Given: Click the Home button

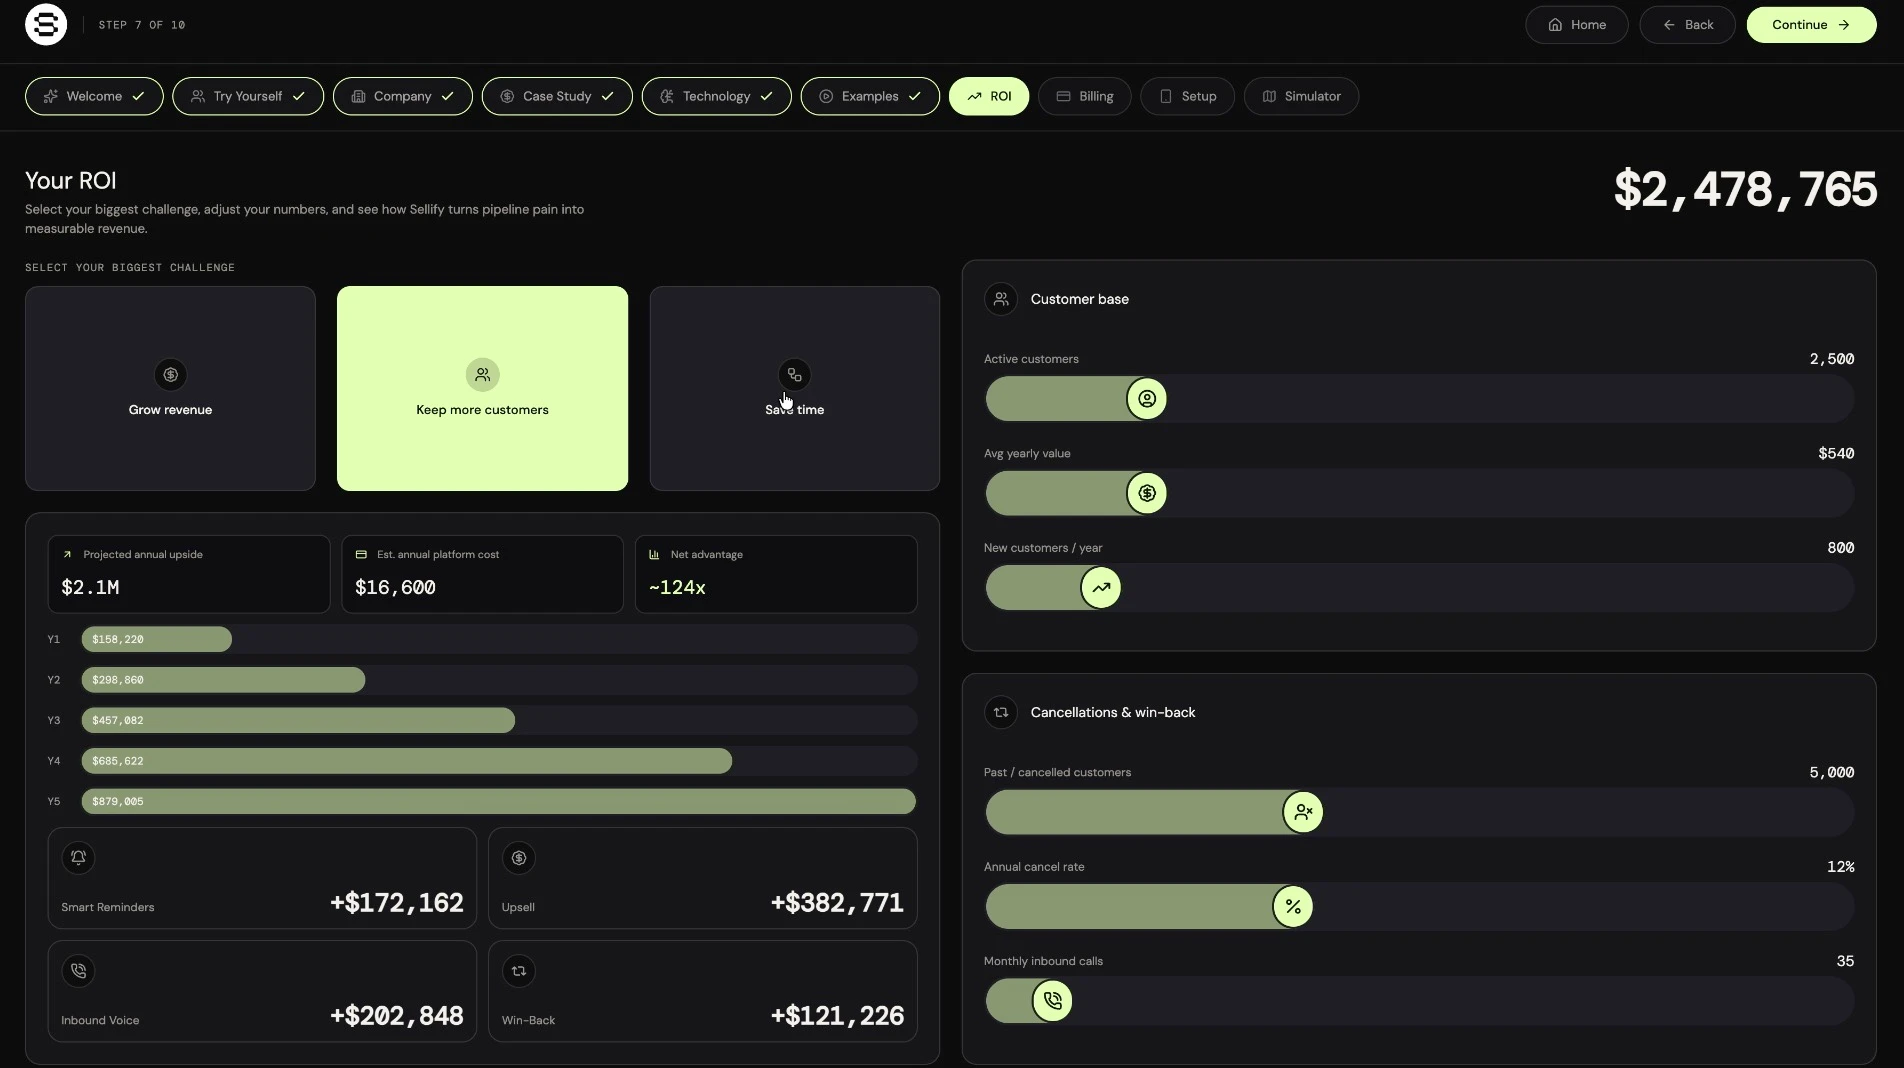Looking at the screenshot, I should point(1577,25).
